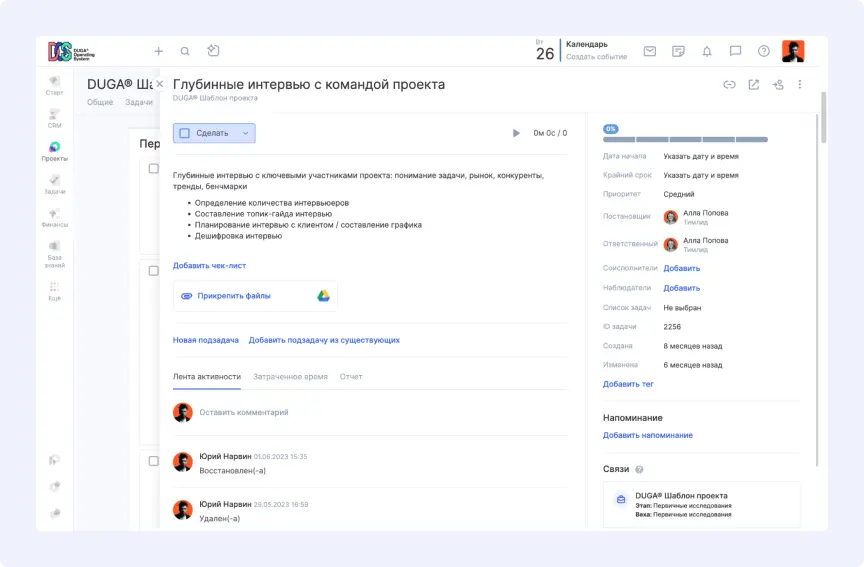Open the three-dot task options menu
The height and width of the screenshot is (567, 864).
pyautogui.click(x=800, y=85)
